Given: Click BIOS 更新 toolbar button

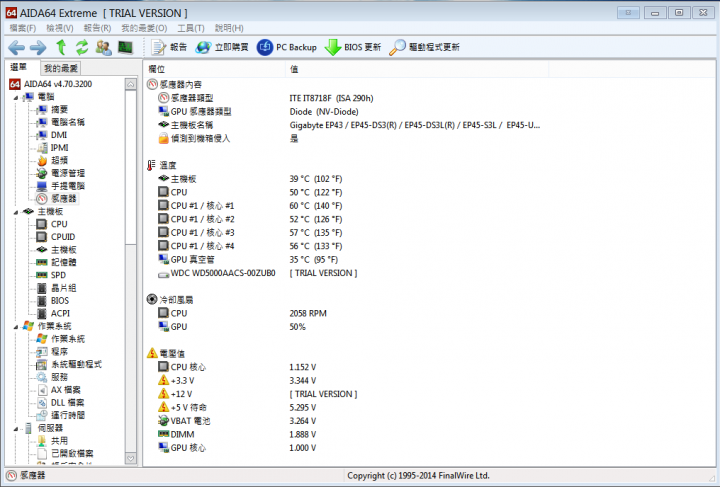Looking at the screenshot, I should tap(353, 47).
